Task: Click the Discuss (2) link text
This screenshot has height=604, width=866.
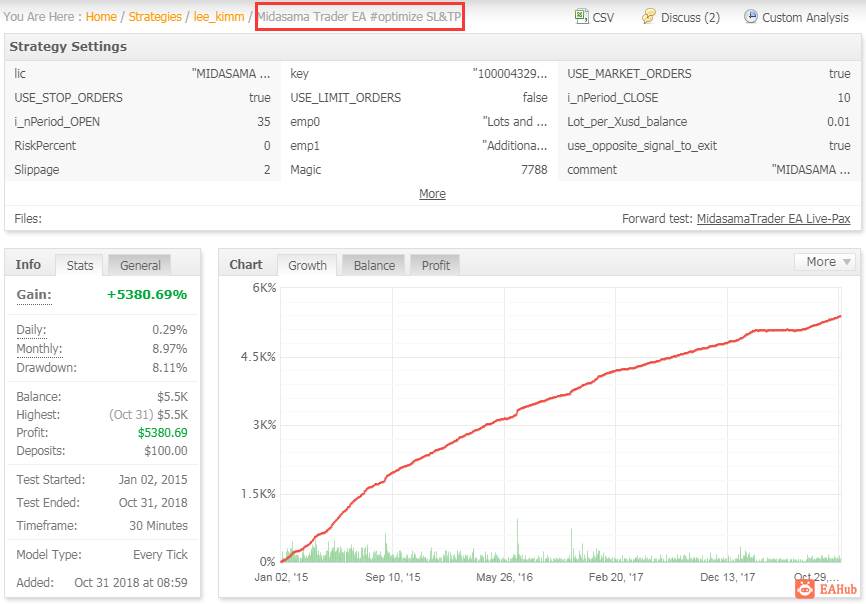Action: [x=690, y=18]
